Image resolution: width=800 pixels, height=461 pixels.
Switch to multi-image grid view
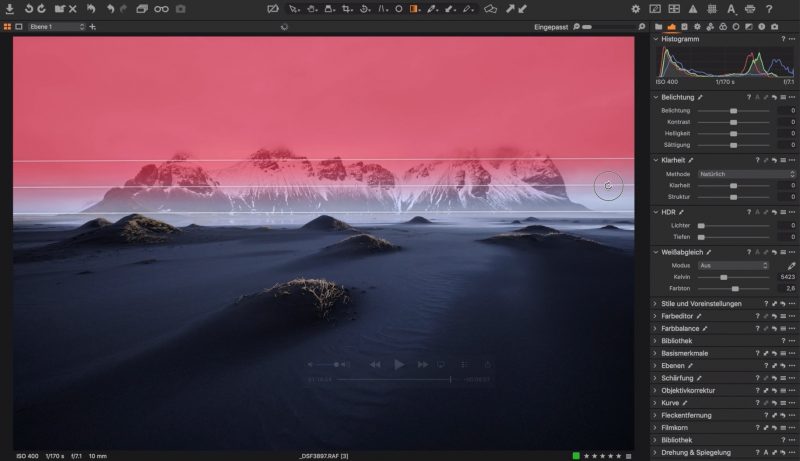coord(7,26)
